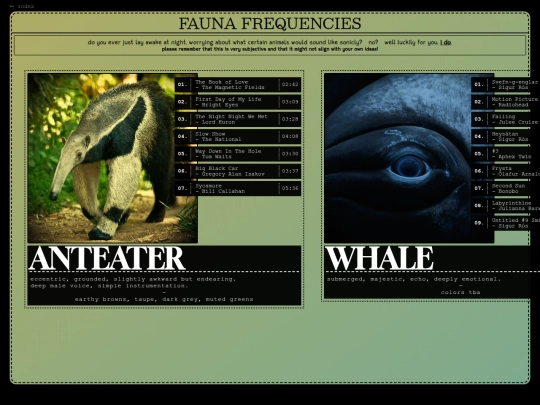540x405 pixels.
Task: Click 'colors tba' text under Whale
Action: point(460,292)
